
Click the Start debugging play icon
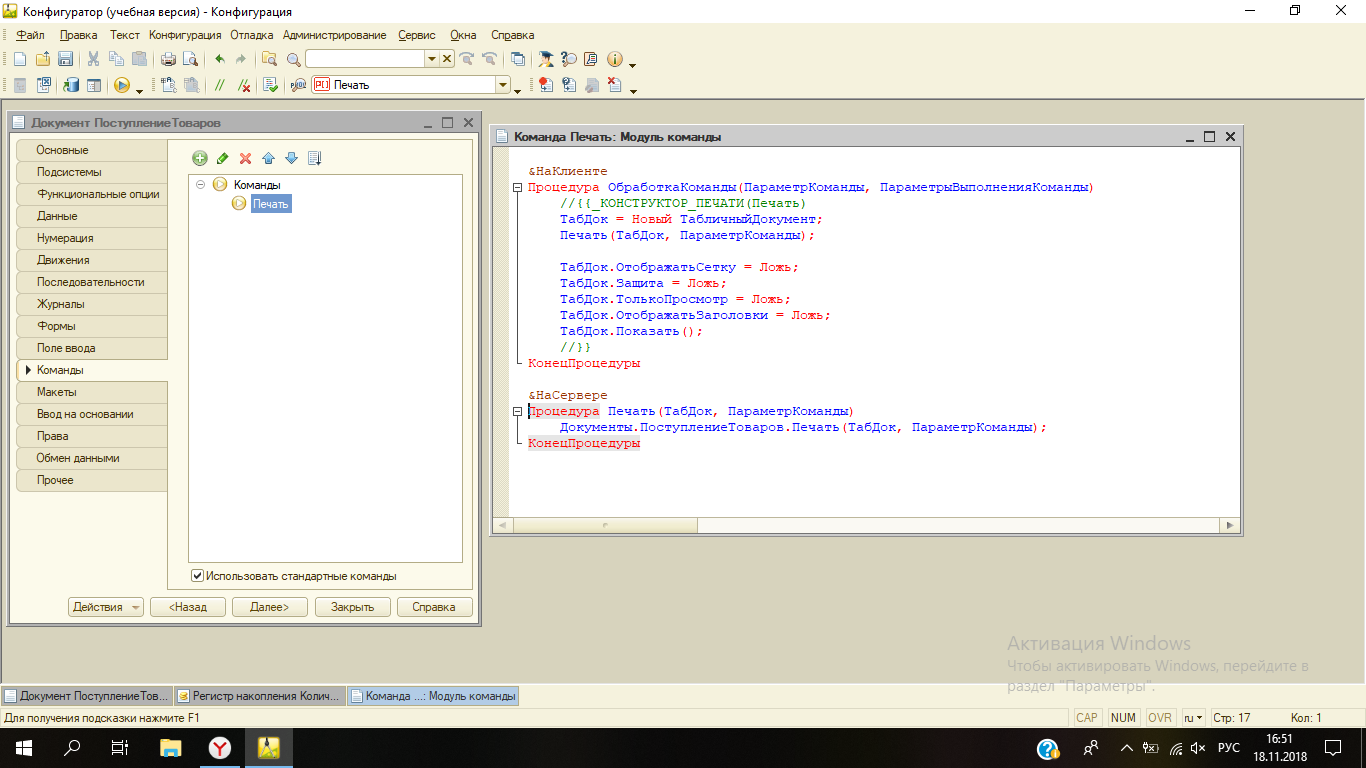coord(121,86)
